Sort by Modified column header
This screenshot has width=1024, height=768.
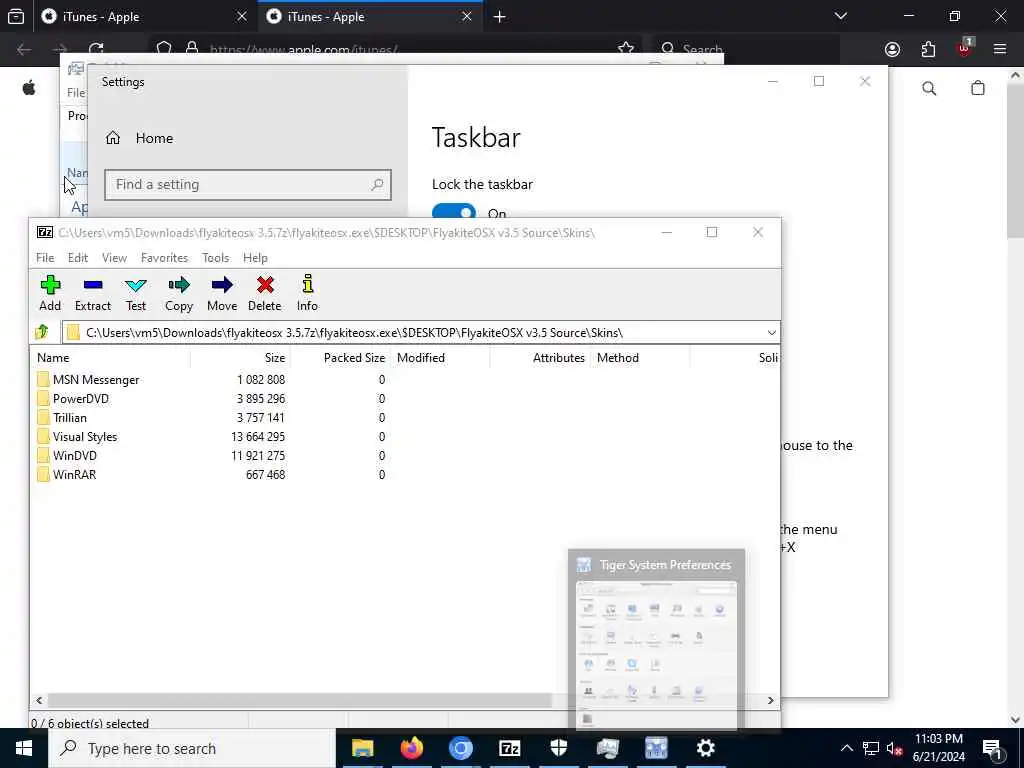click(440, 358)
